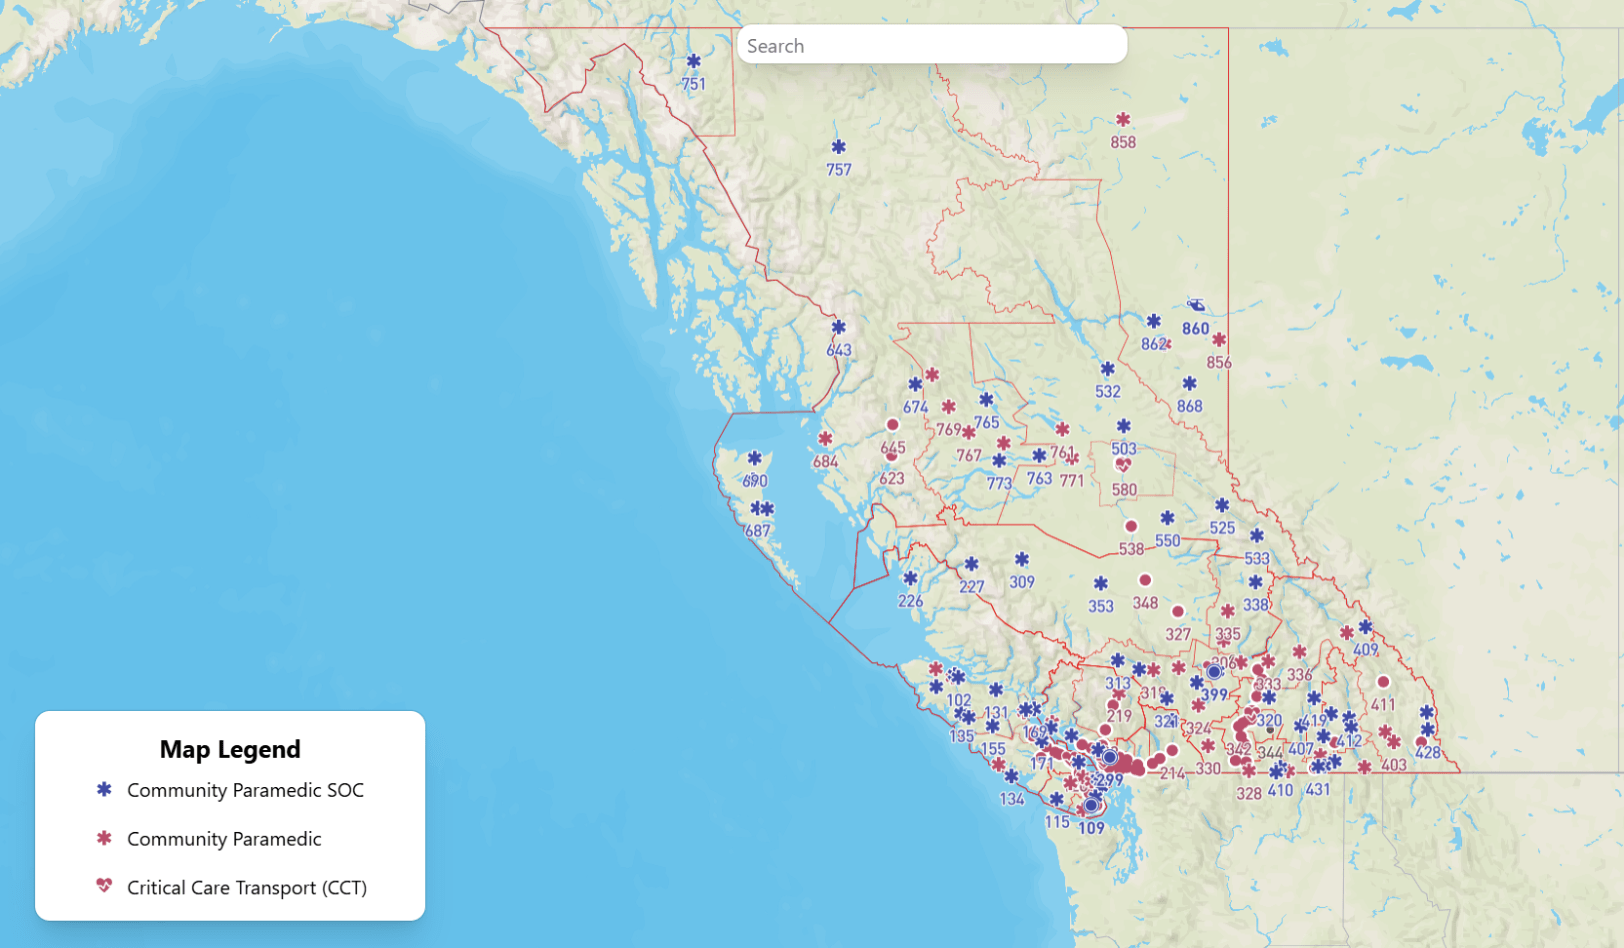Image resolution: width=1624 pixels, height=948 pixels.
Task: Click inside the Search box
Action: click(x=932, y=45)
